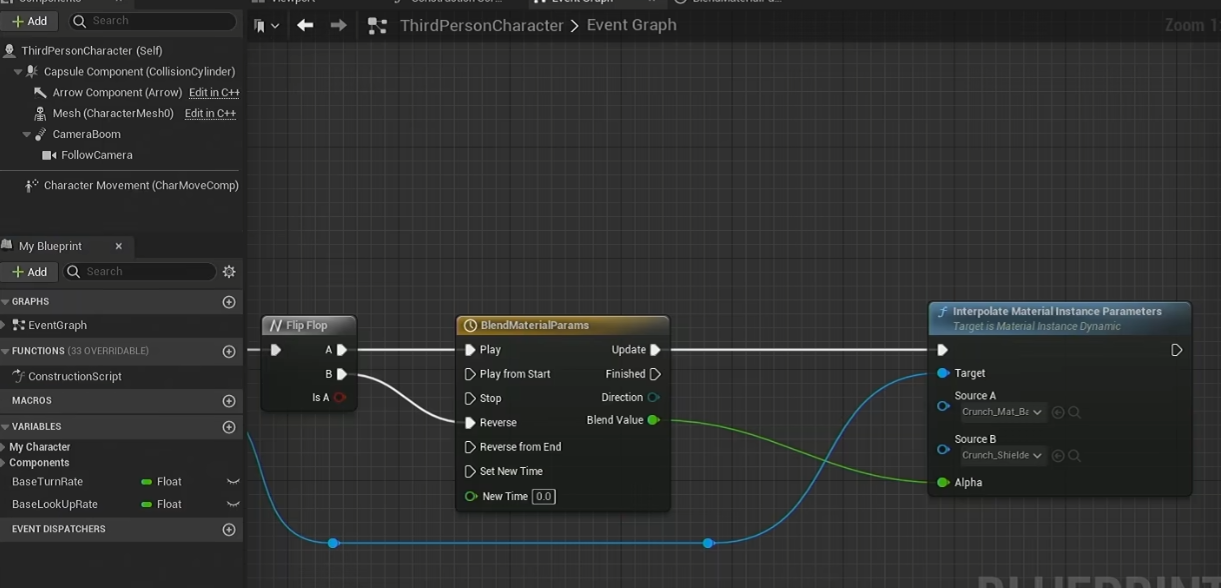The height and width of the screenshot is (588, 1221).
Task: Expand the EventGraph entry
Action: tap(5, 325)
